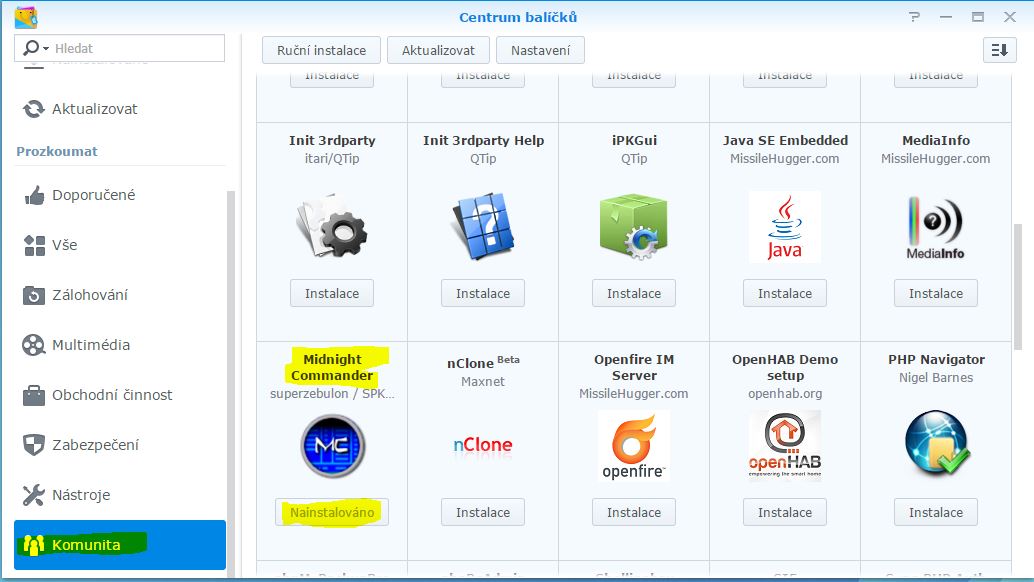Install the PHP Navigator package

coord(936,512)
